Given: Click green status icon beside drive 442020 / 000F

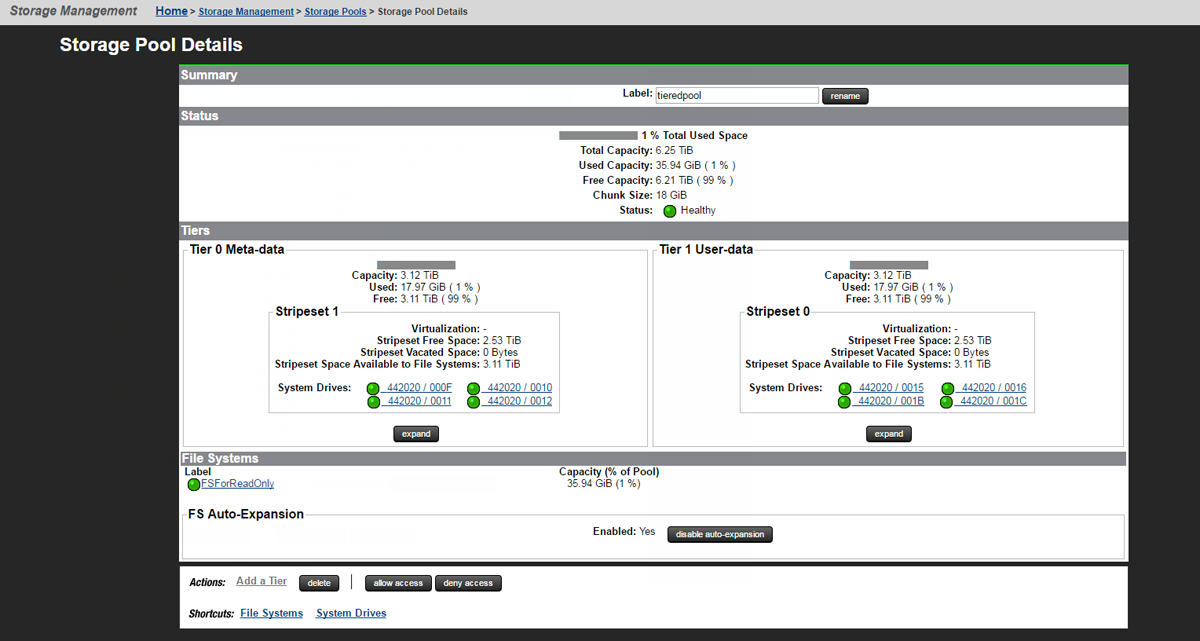Looking at the screenshot, I should pos(374,389).
